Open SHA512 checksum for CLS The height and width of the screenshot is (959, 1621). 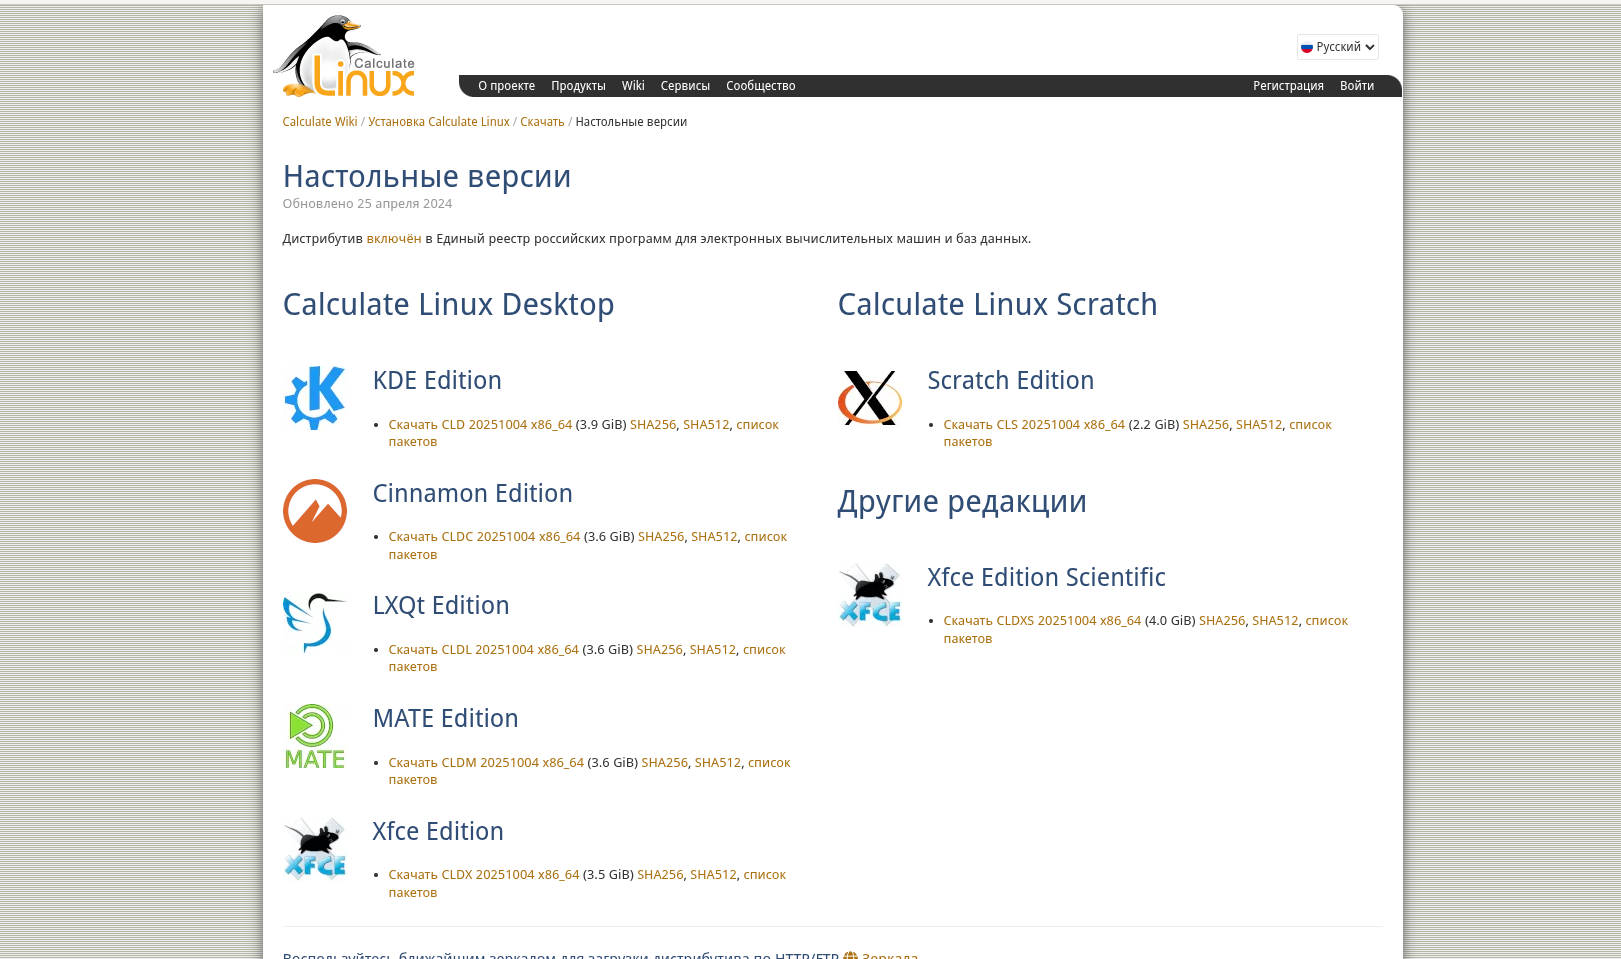point(1259,425)
